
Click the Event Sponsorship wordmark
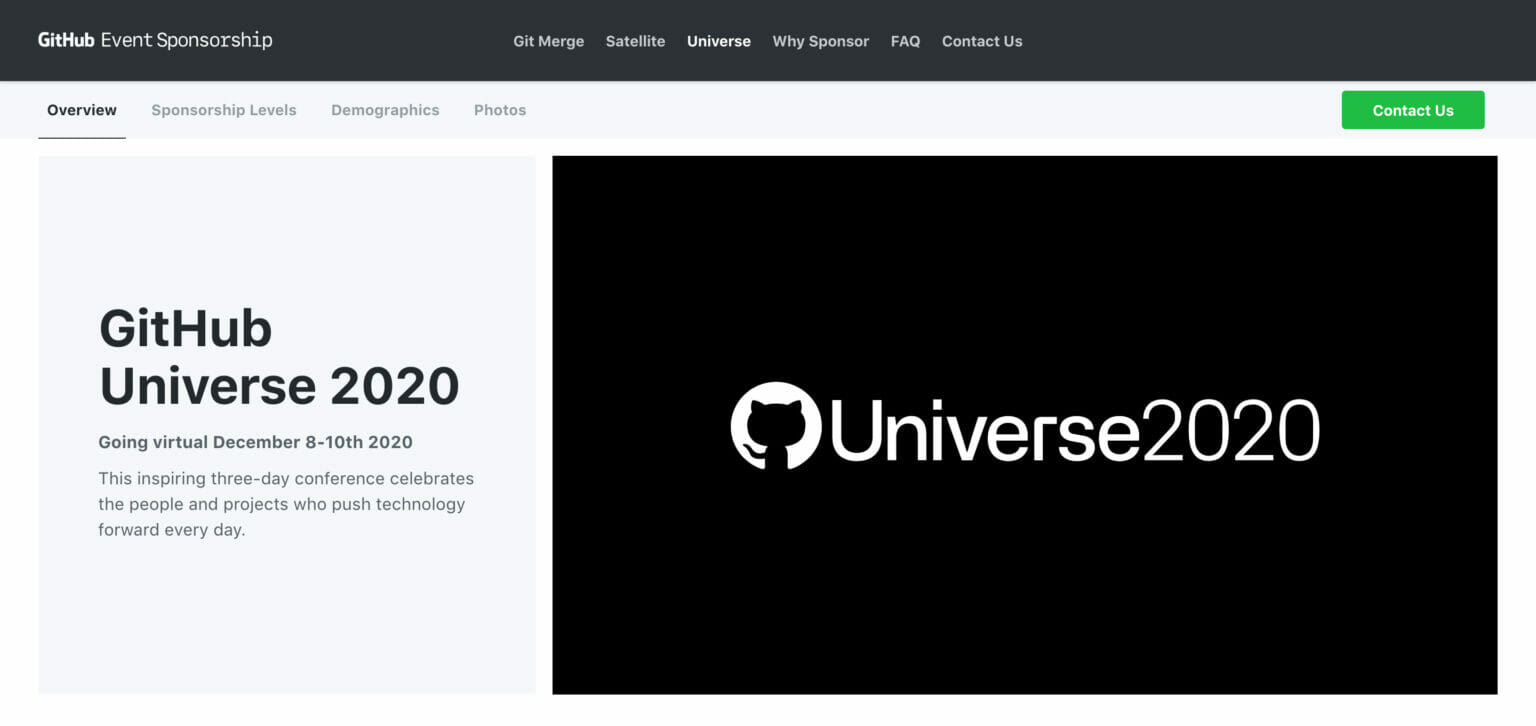point(185,40)
